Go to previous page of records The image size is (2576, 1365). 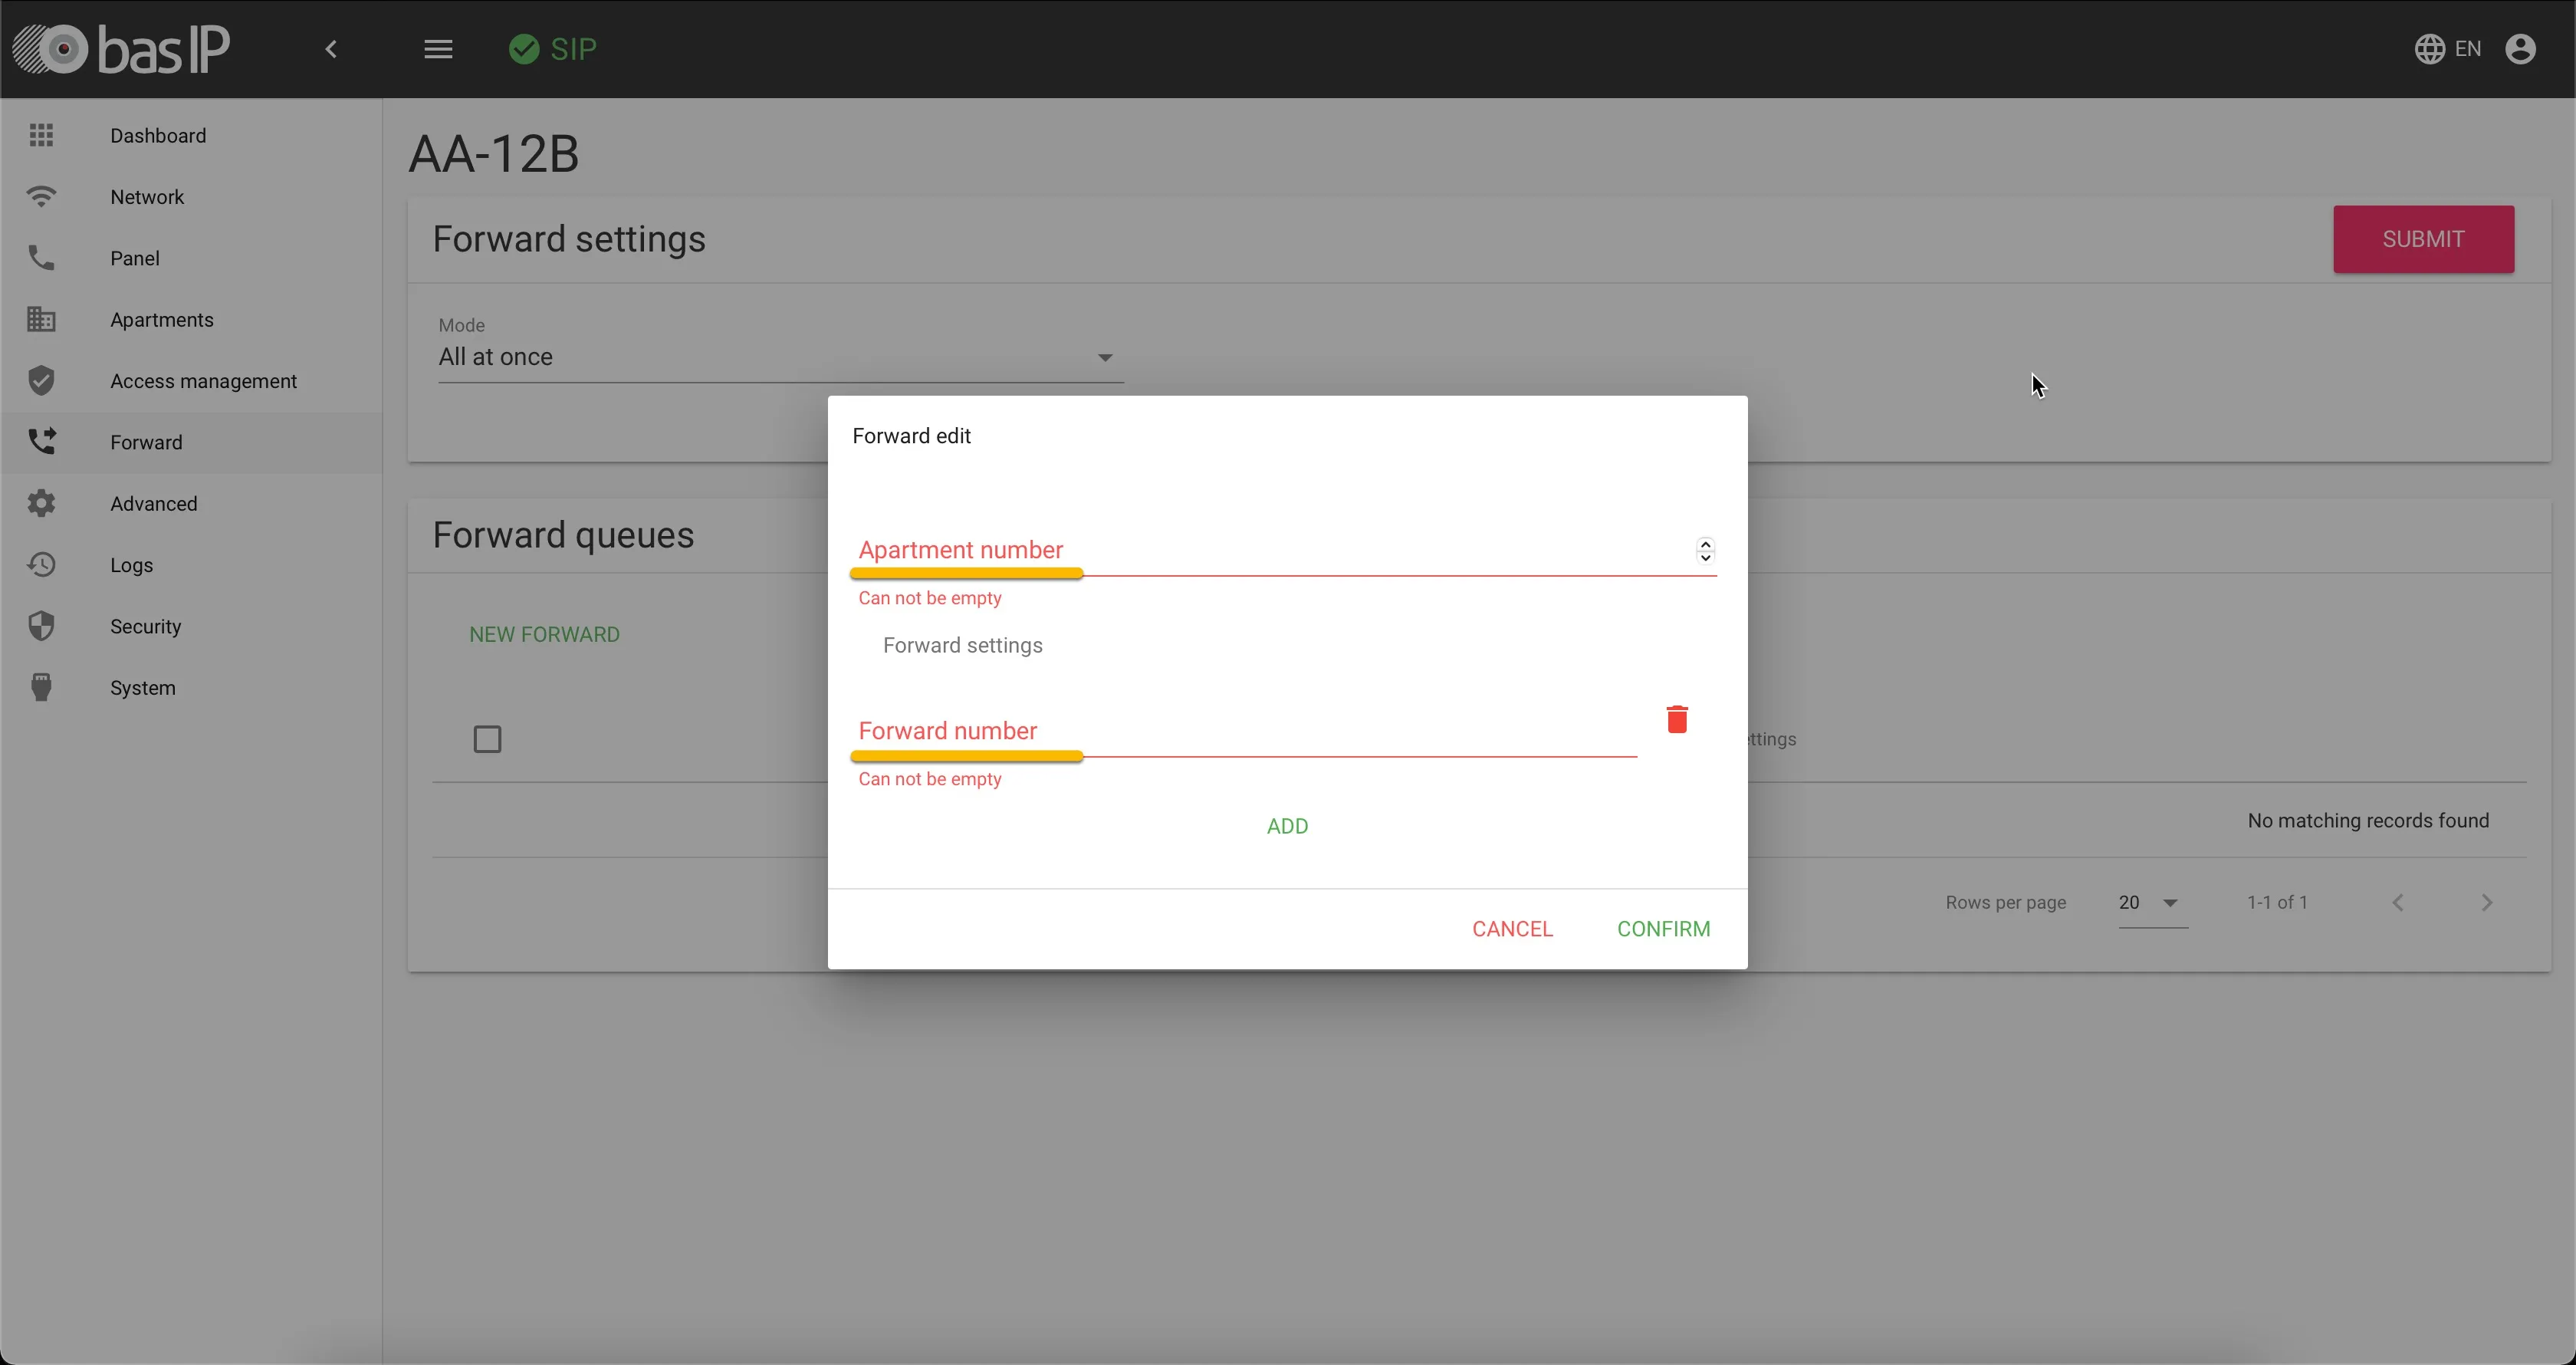[x=2397, y=903]
